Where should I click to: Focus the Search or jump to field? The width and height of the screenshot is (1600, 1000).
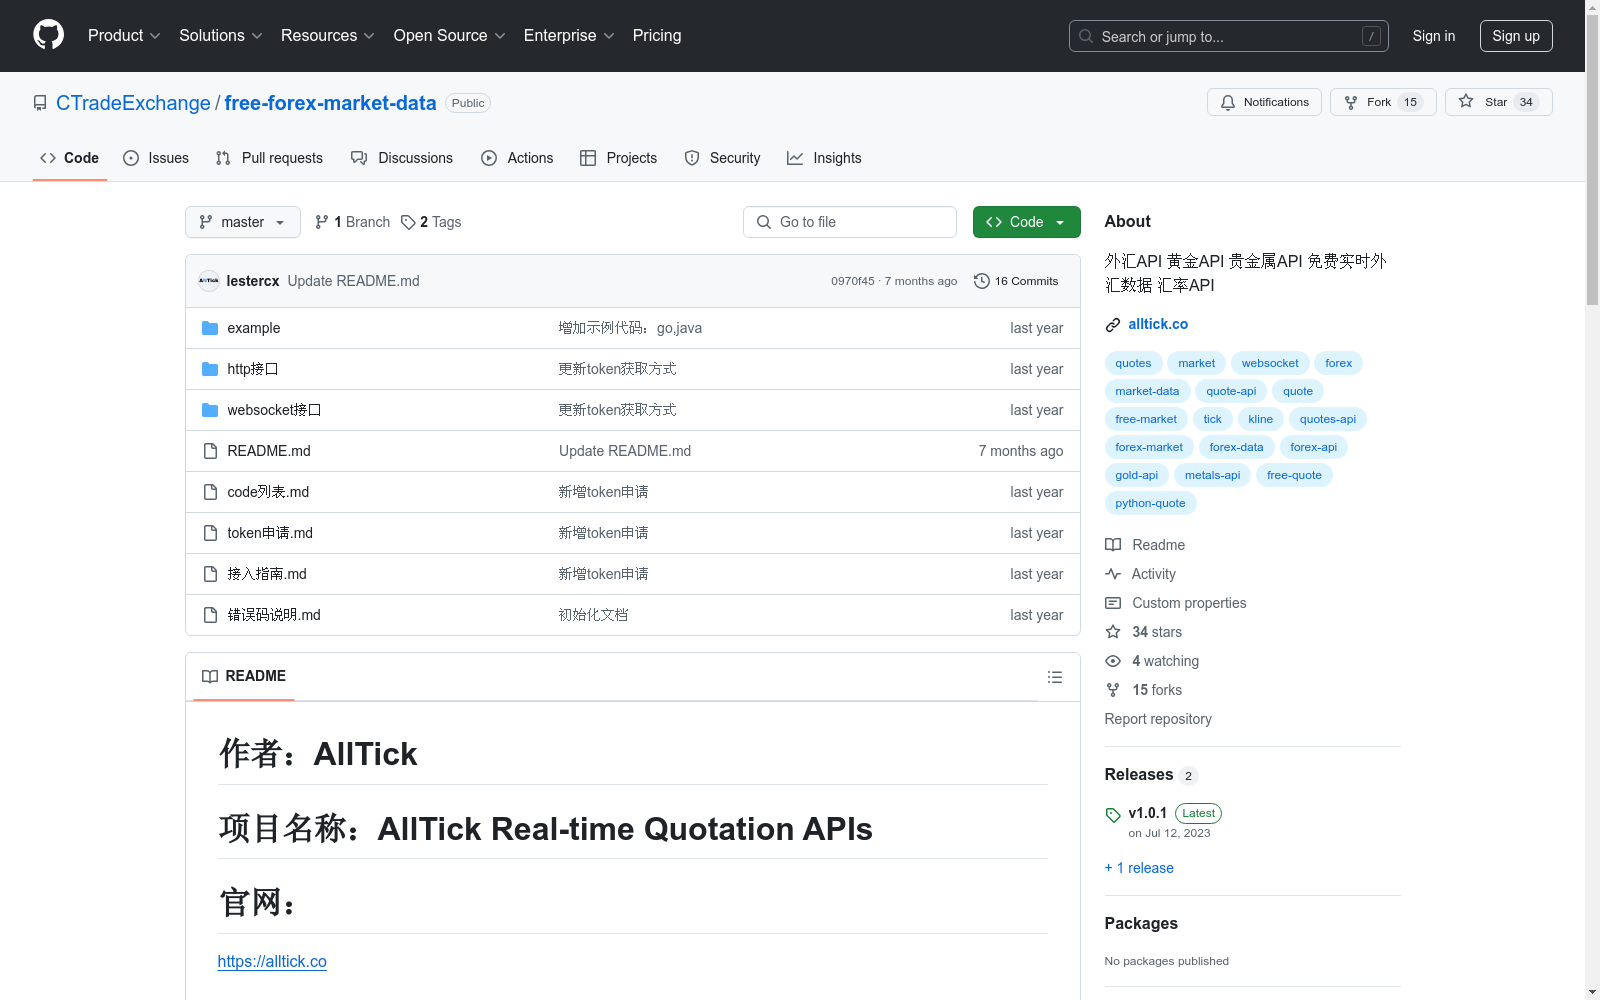(x=1229, y=36)
